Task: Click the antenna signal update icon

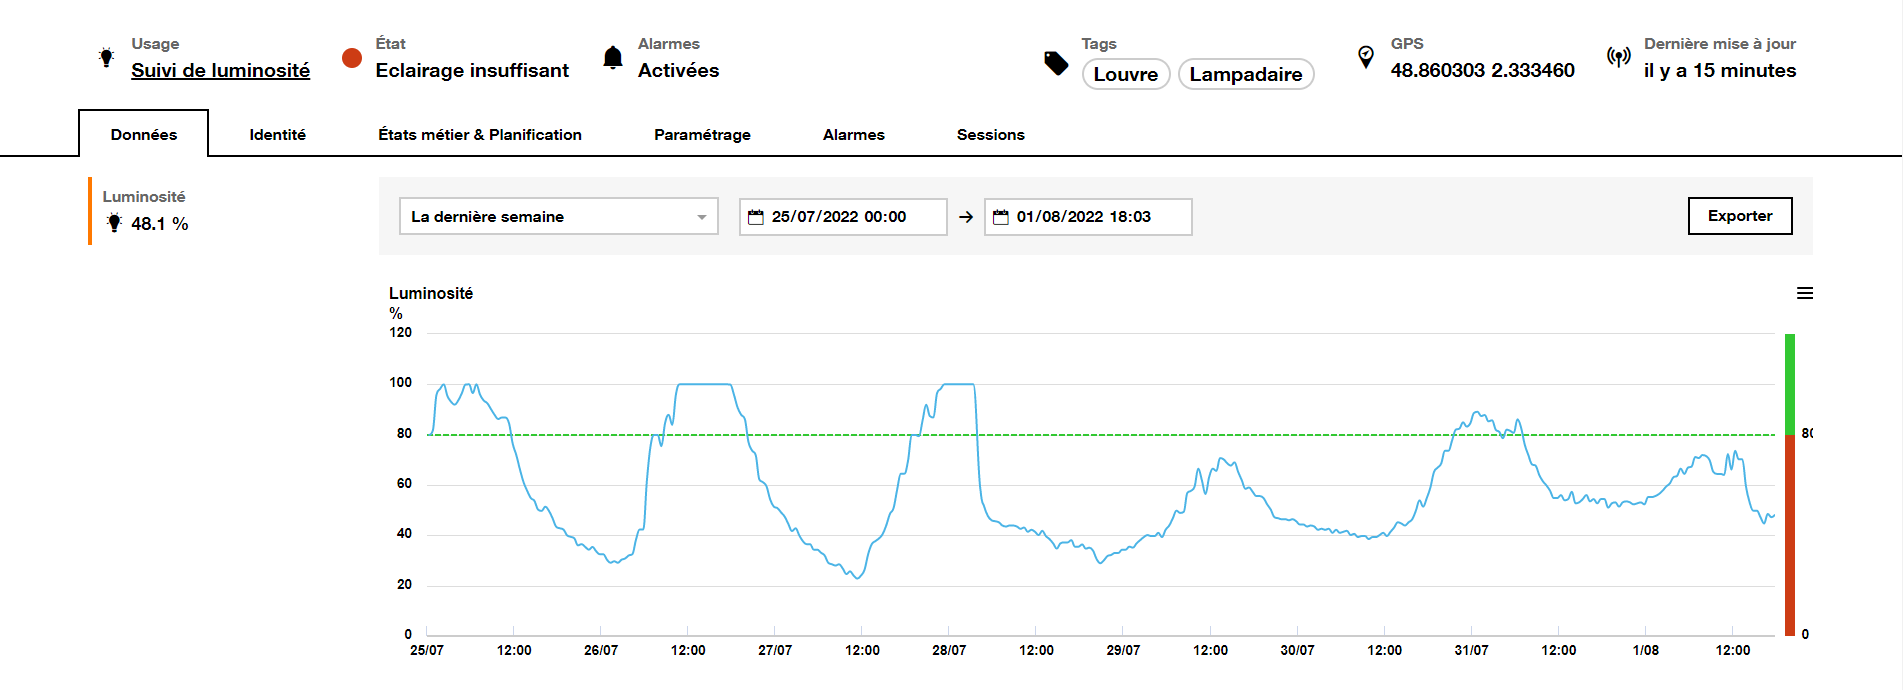Action: 1618,57
